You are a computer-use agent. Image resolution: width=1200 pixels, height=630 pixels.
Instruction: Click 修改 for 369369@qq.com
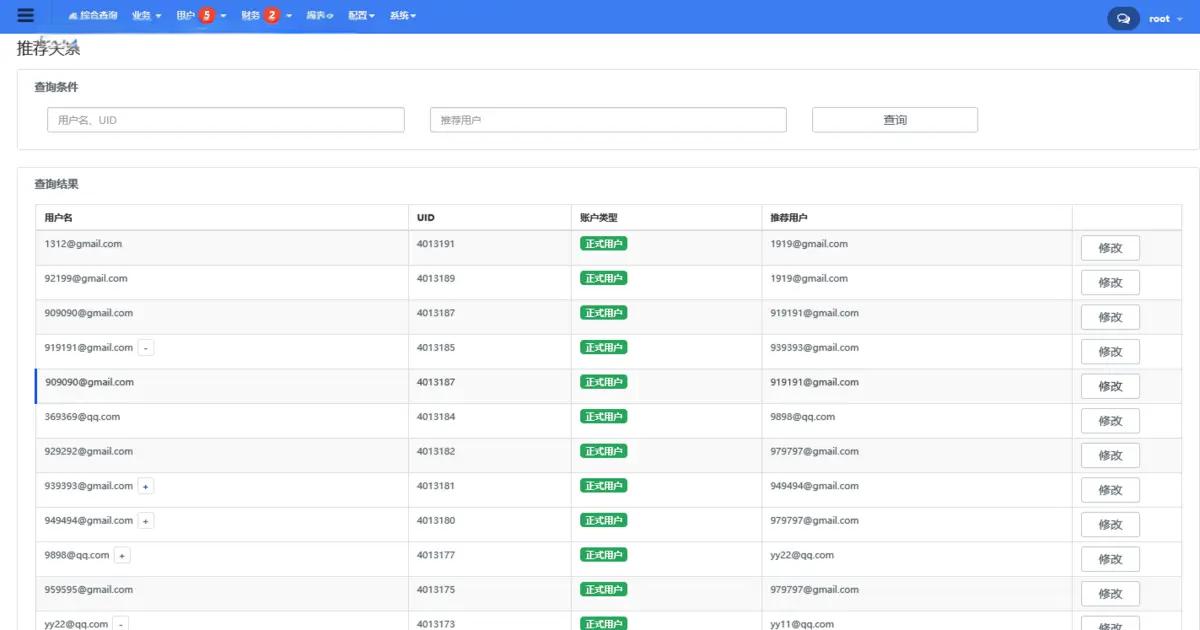pos(1110,420)
